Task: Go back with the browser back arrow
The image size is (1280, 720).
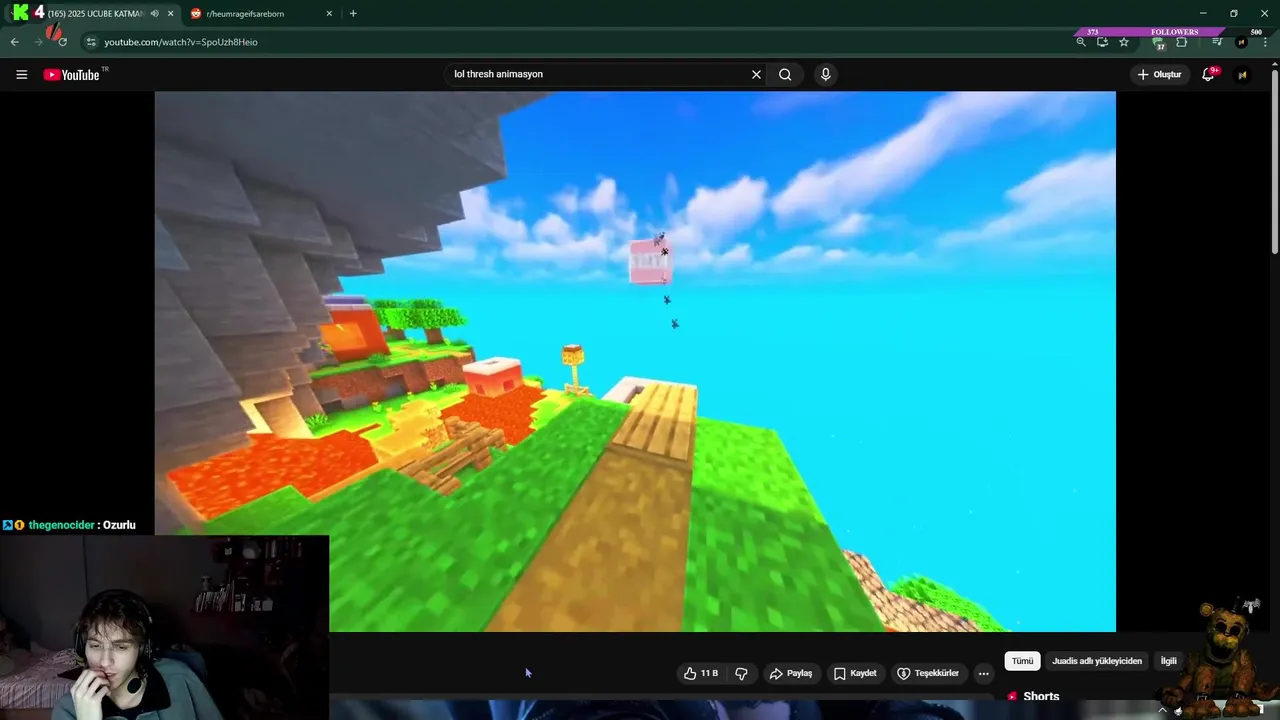Action: 14,42
